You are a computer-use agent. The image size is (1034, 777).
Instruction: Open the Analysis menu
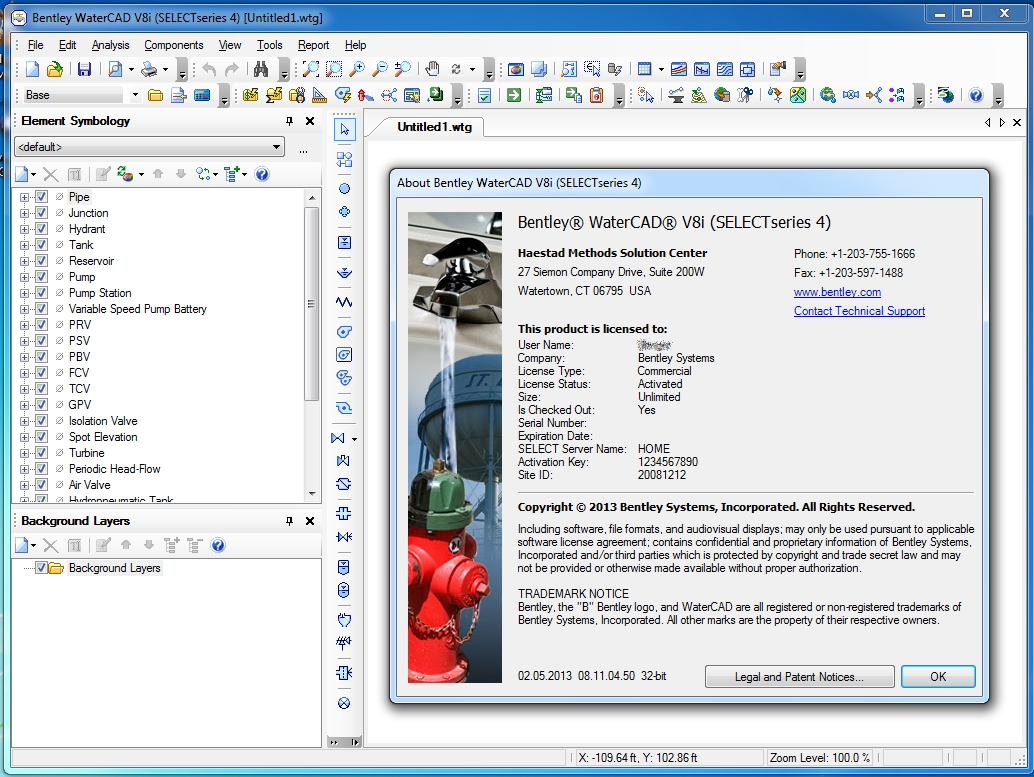point(110,45)
